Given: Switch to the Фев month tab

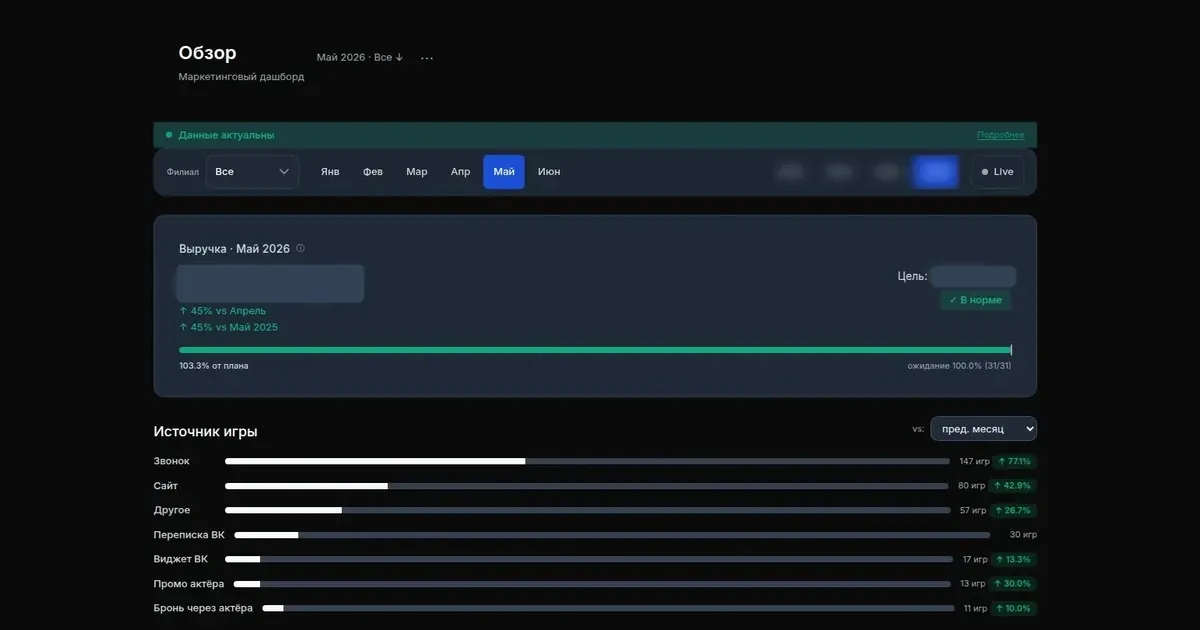Looking at the screenshot, I should coord(373,172).
